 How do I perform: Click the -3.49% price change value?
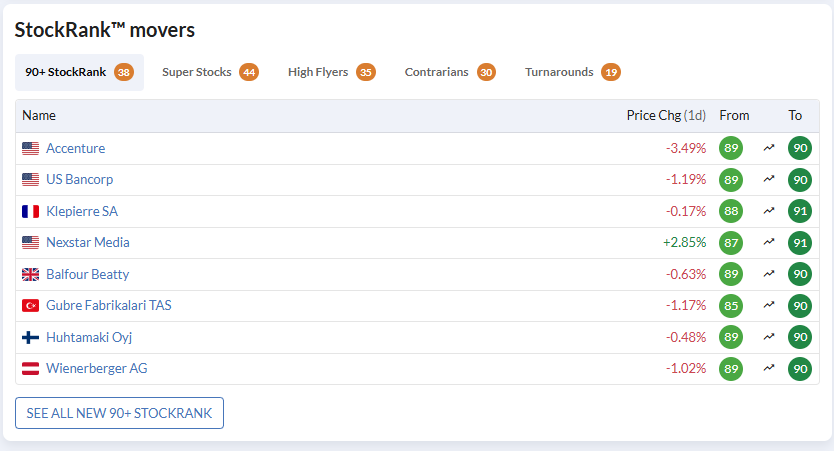686,148
